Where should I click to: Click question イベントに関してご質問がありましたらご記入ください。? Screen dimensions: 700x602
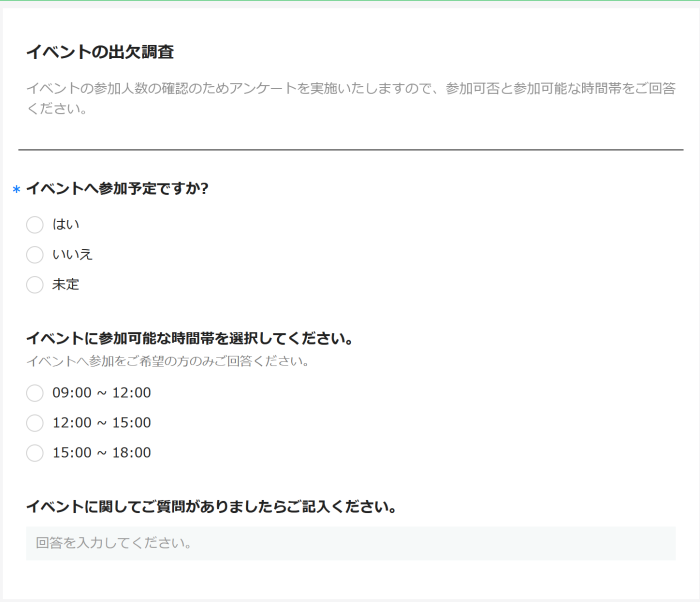(x=211, y=506)
